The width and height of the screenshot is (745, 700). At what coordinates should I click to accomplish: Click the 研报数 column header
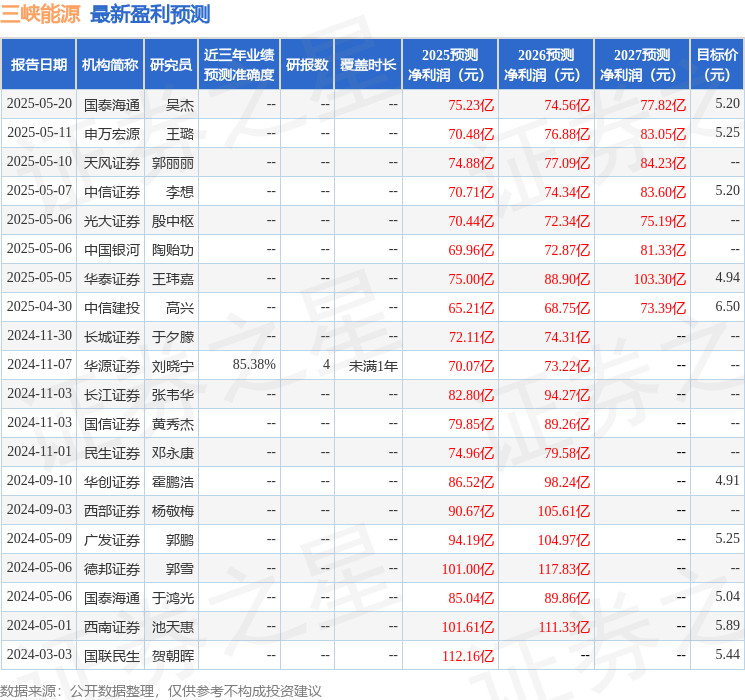click(x=307, y=64)
